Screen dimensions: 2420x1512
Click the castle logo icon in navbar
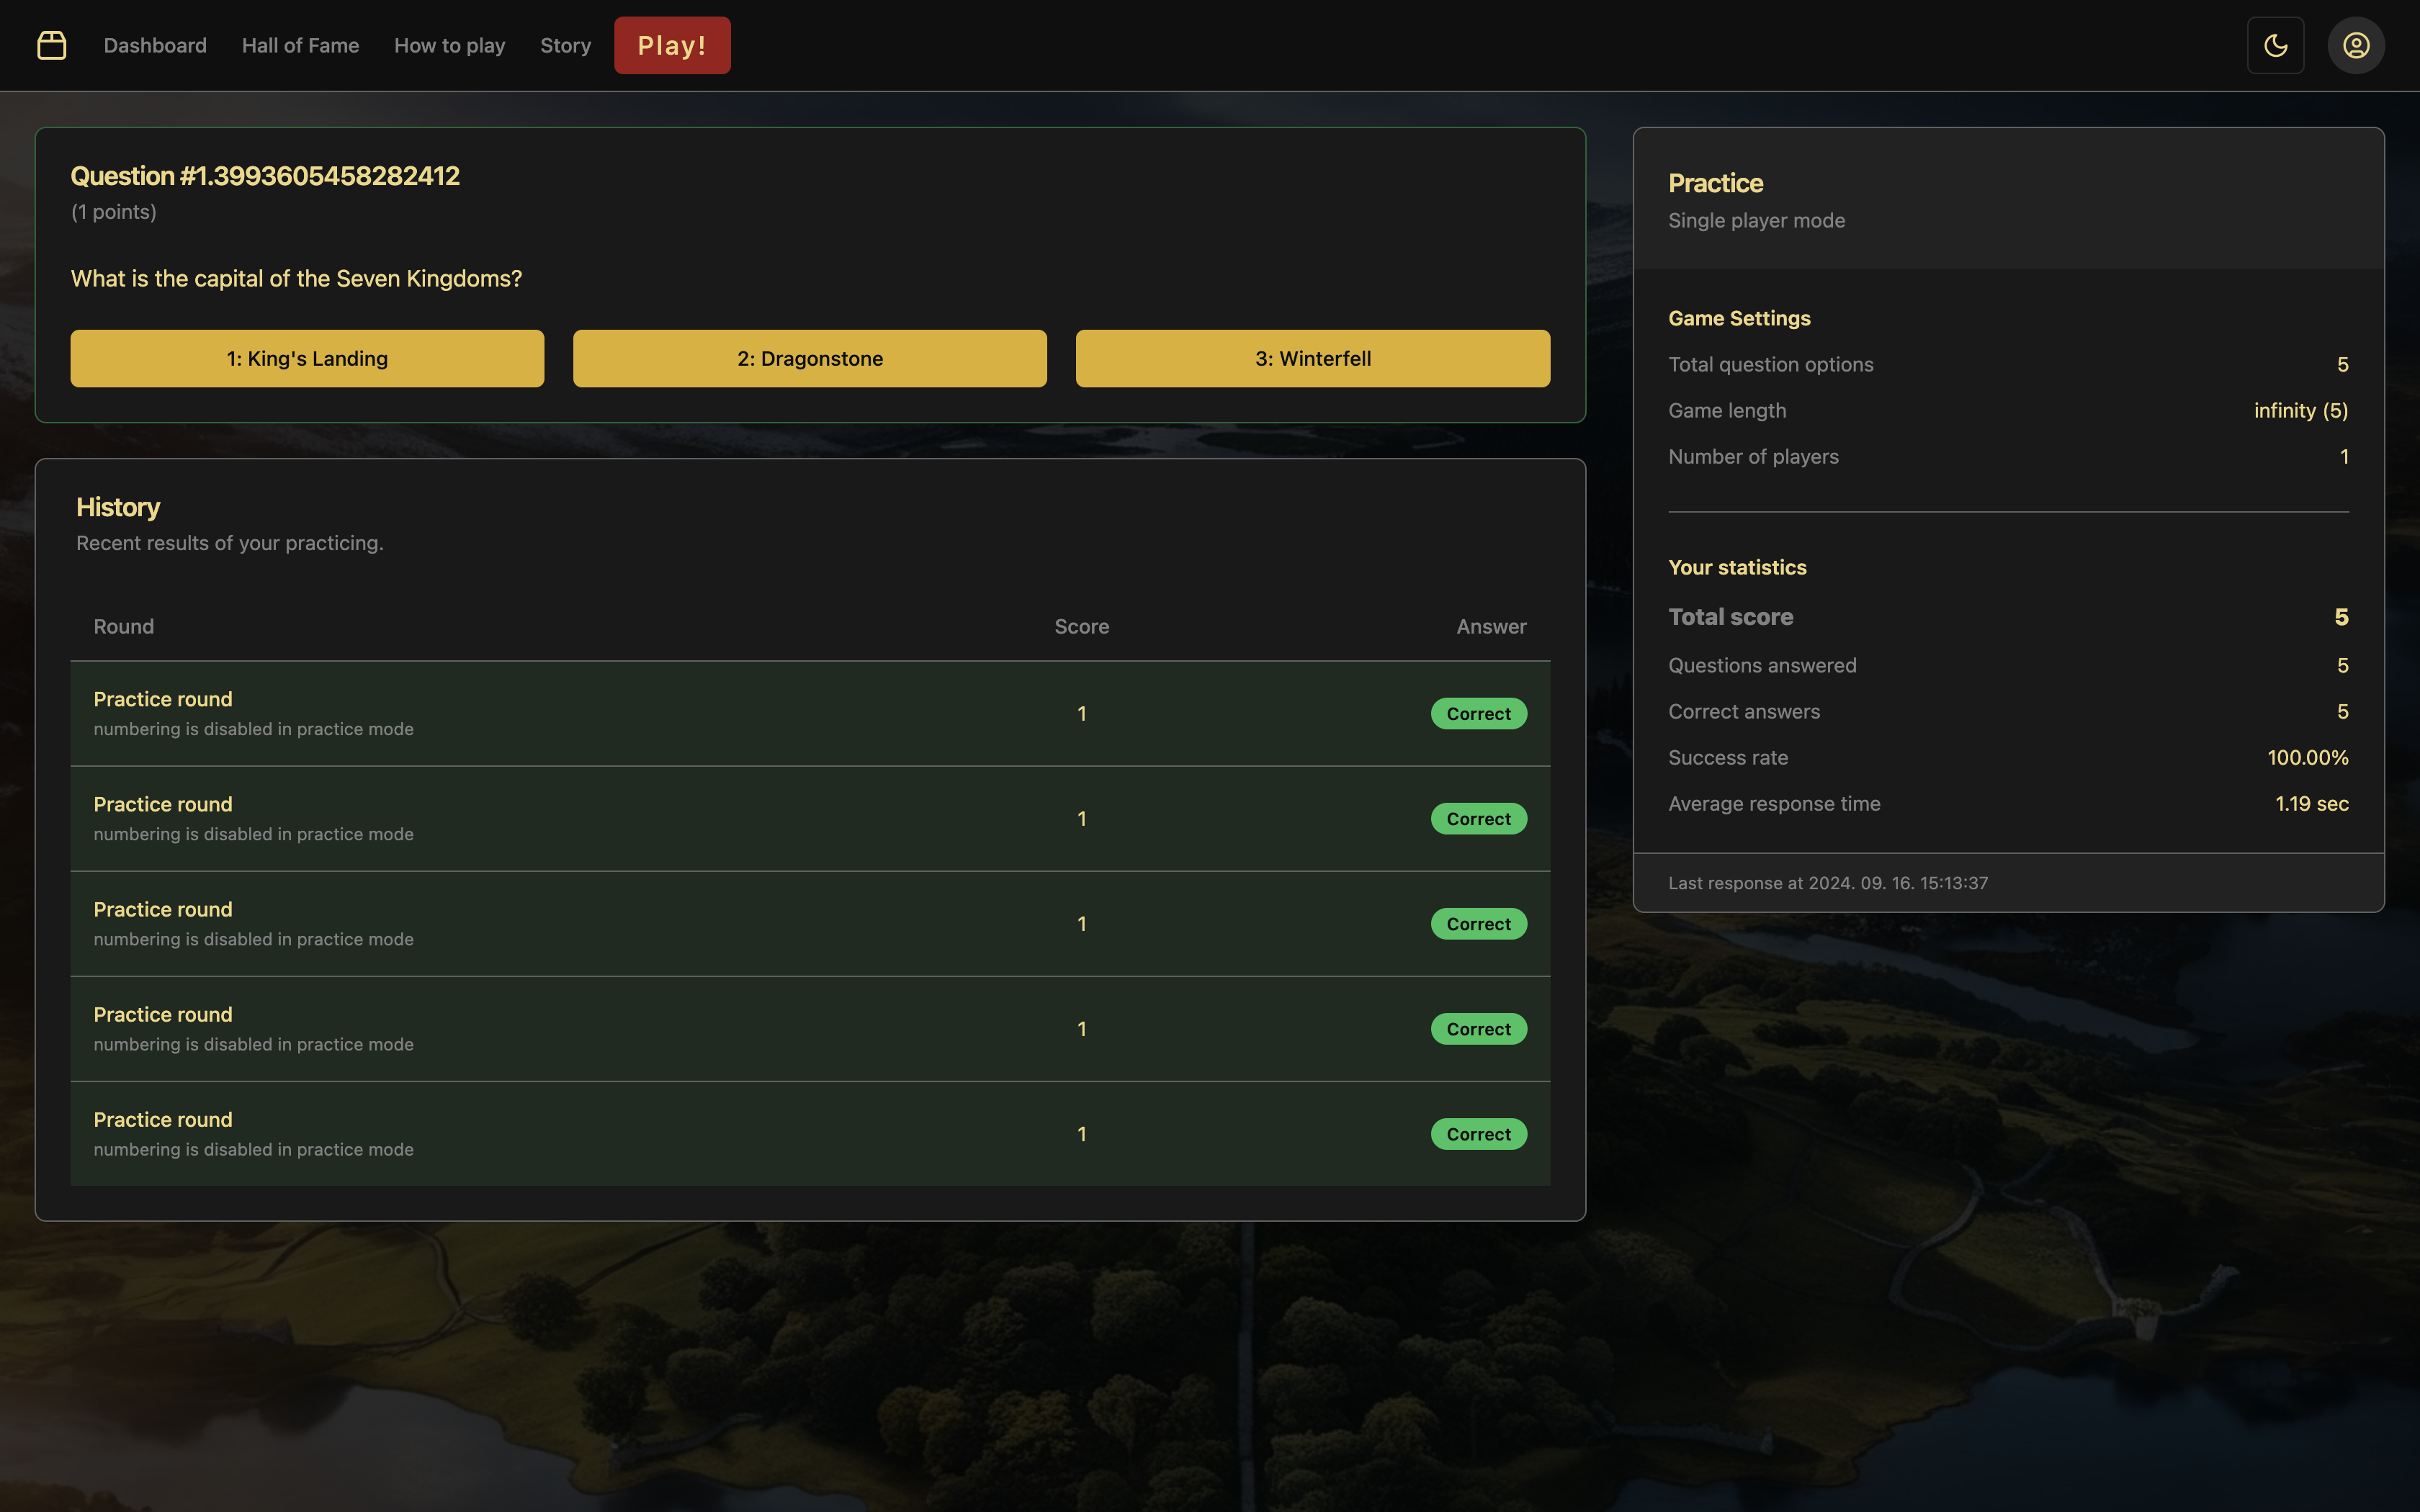(x=52, y=45)
